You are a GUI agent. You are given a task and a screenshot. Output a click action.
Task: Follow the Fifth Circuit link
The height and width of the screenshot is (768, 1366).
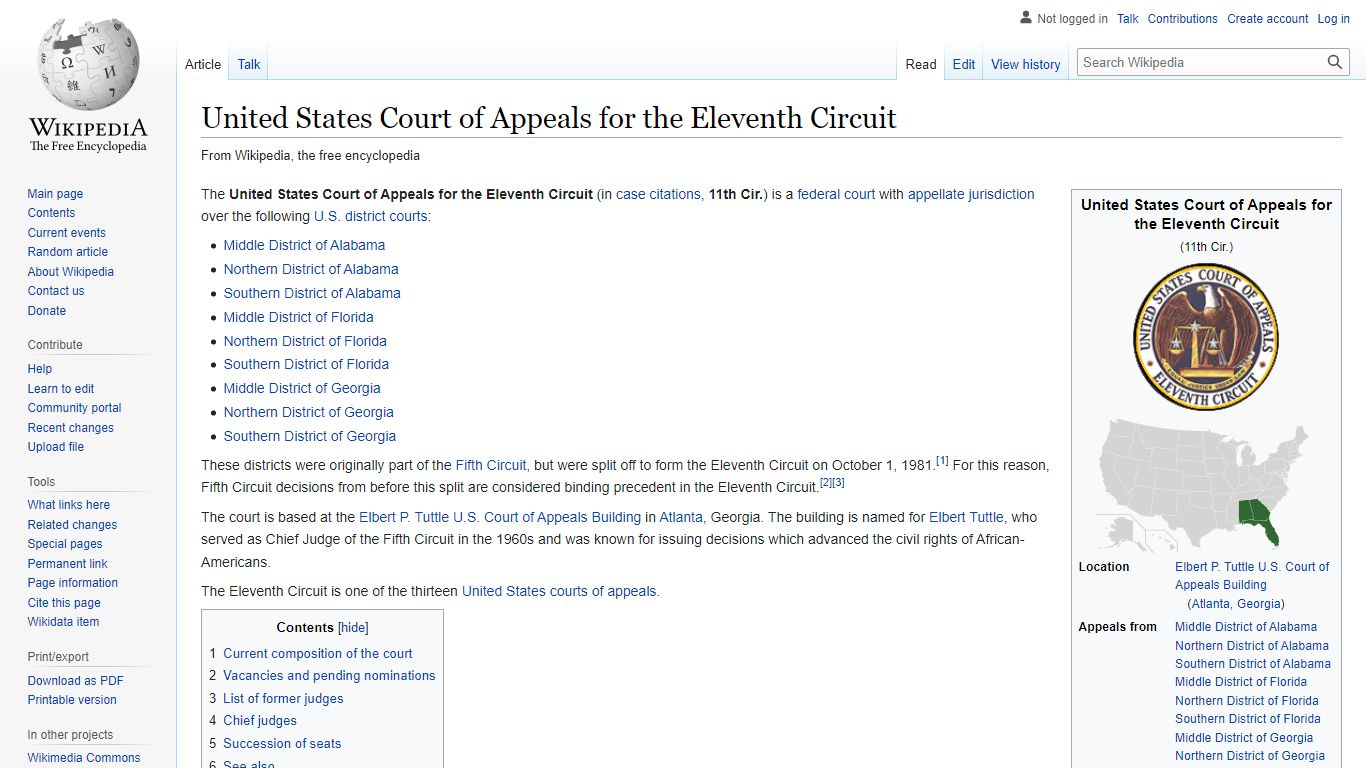(490, 465)
